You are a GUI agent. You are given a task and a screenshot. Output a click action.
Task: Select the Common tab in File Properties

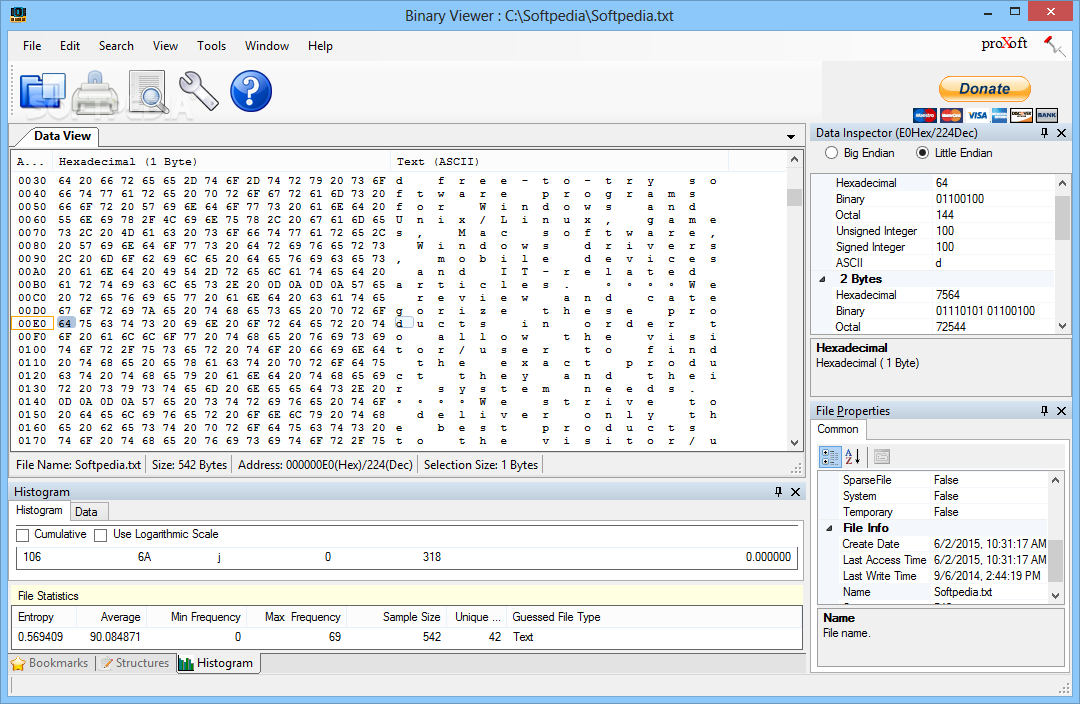tap(838, 429)
